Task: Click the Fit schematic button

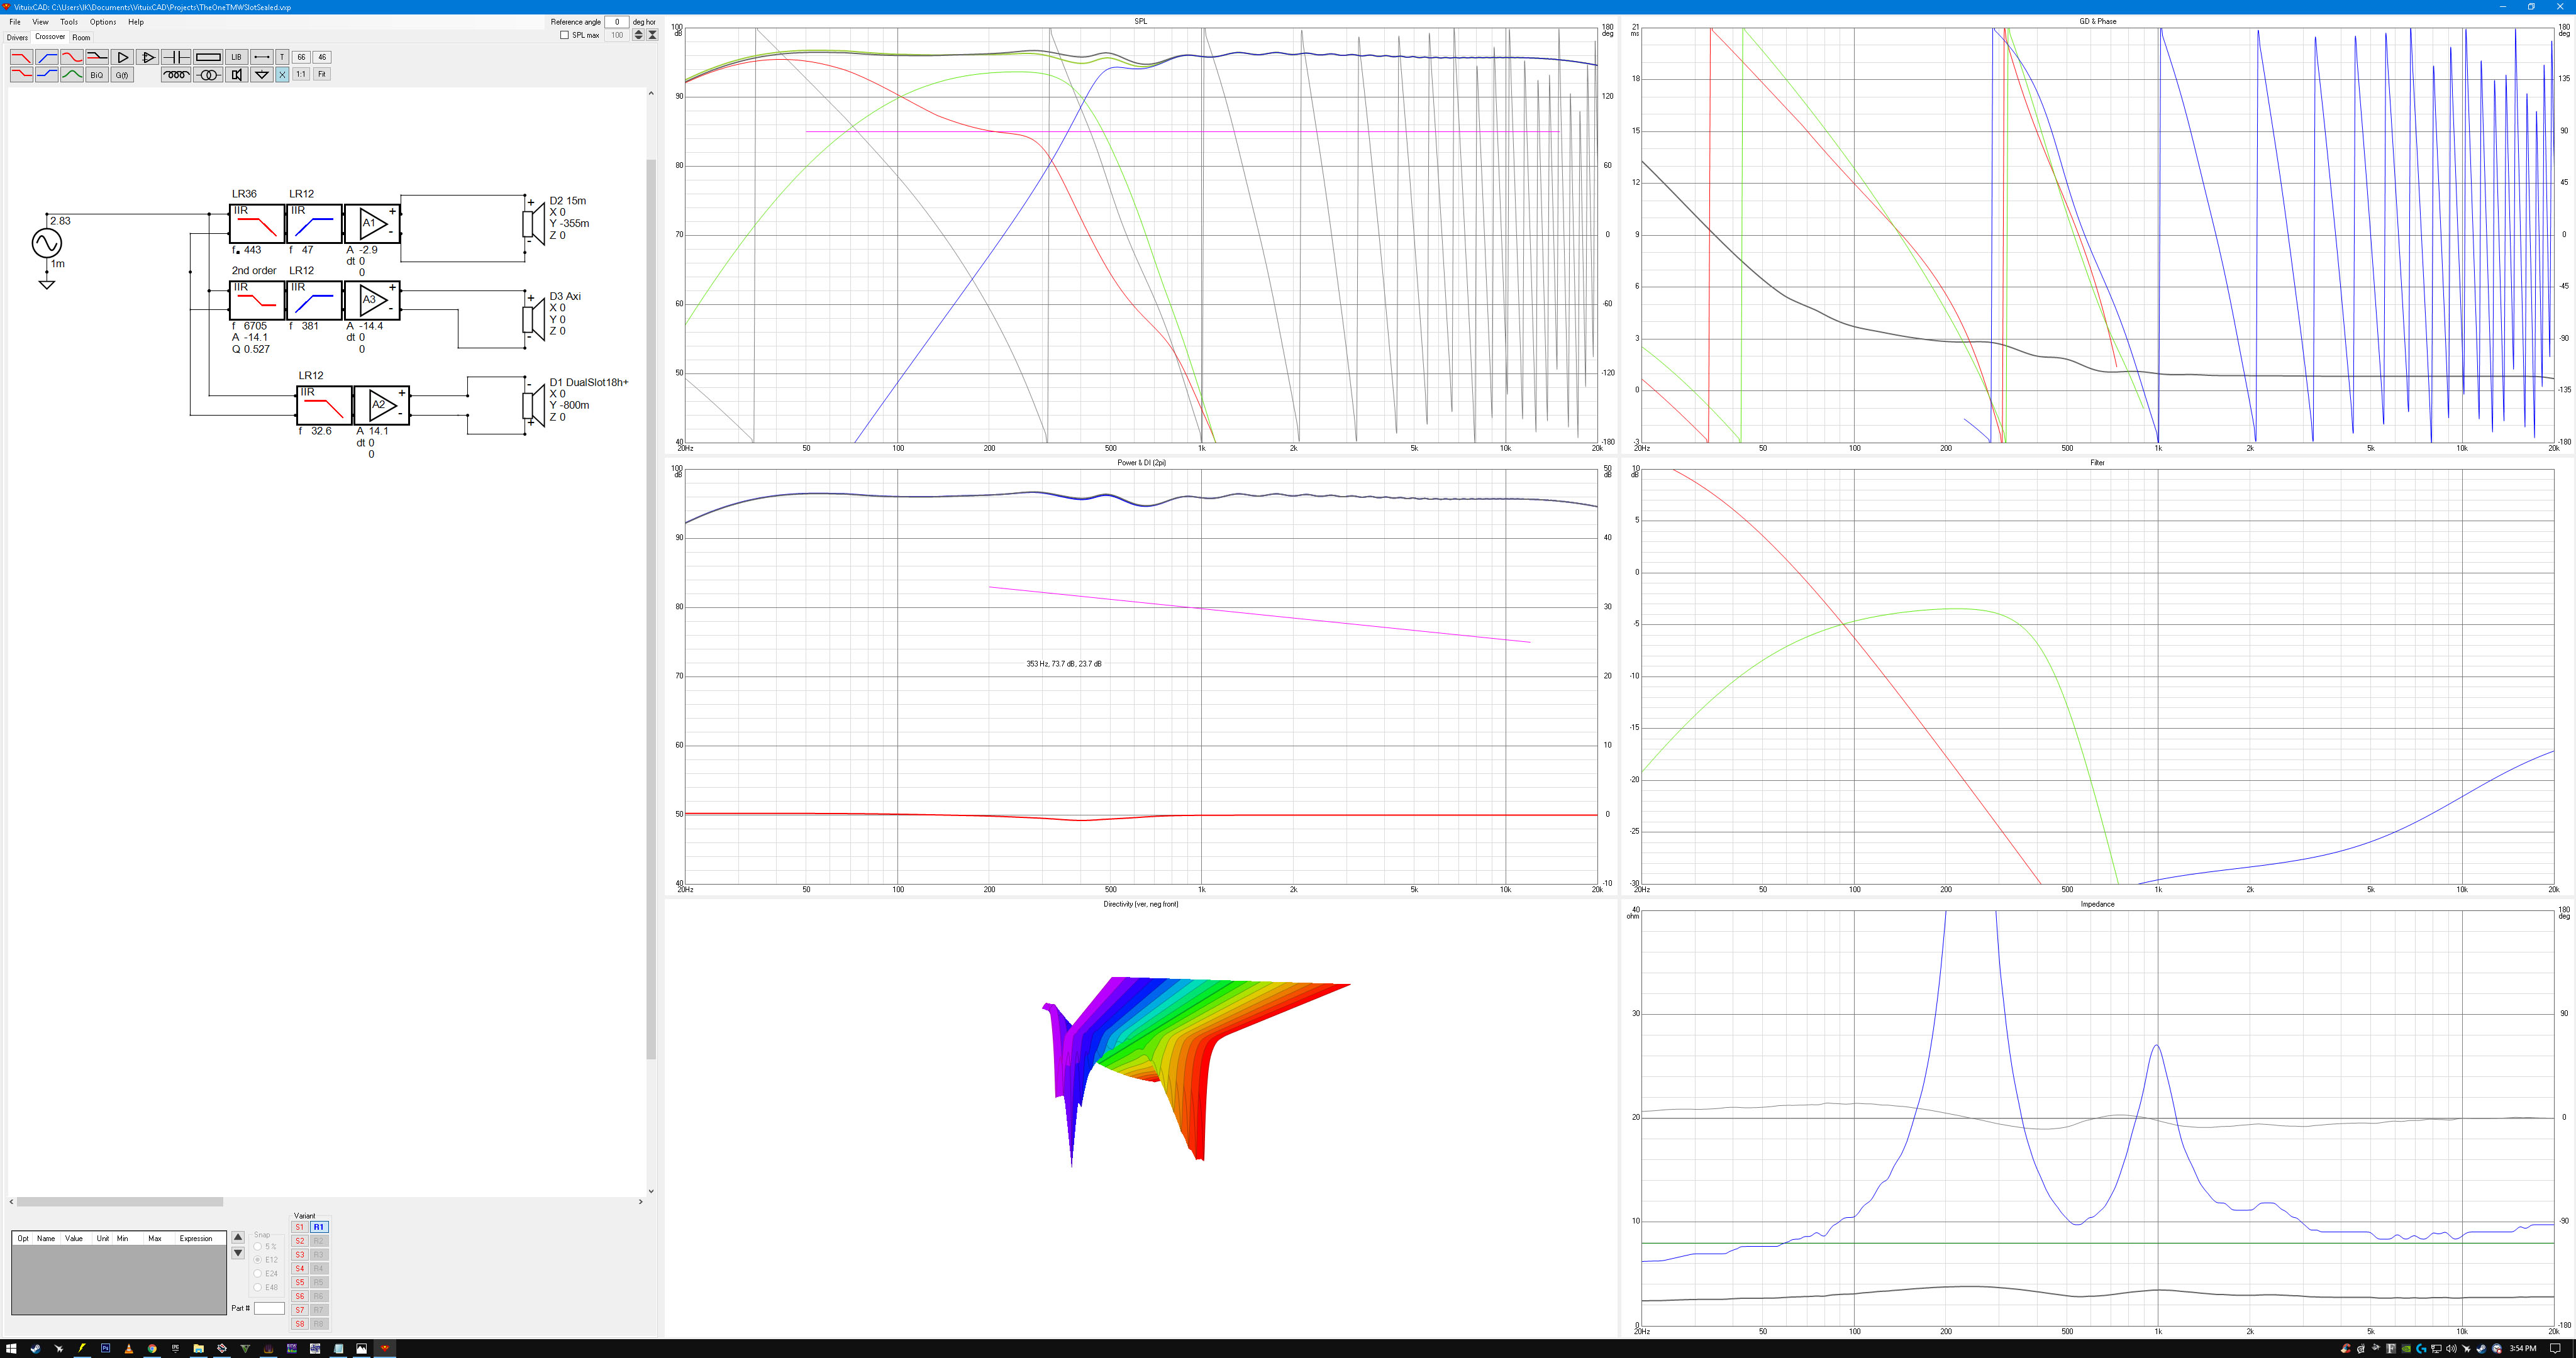Action: (322, 75)
